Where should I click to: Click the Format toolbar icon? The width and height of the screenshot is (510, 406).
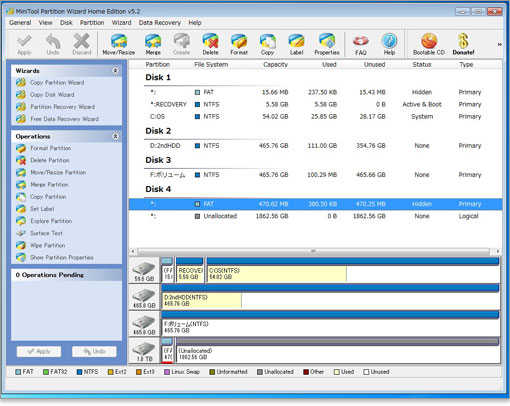tap(239, 44)
